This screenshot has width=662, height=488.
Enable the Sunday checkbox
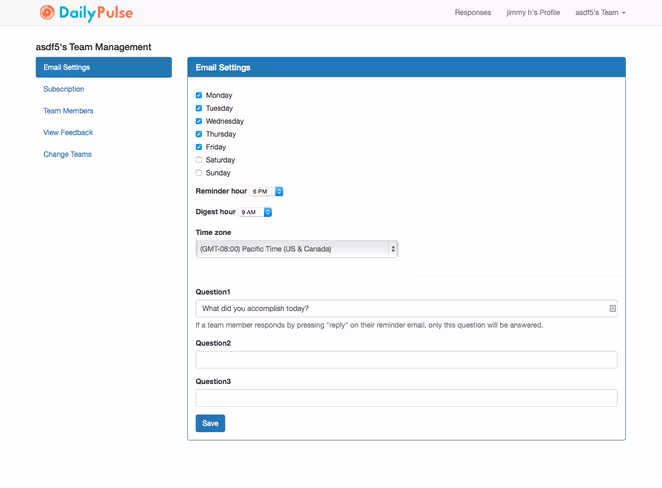(199, 173)
